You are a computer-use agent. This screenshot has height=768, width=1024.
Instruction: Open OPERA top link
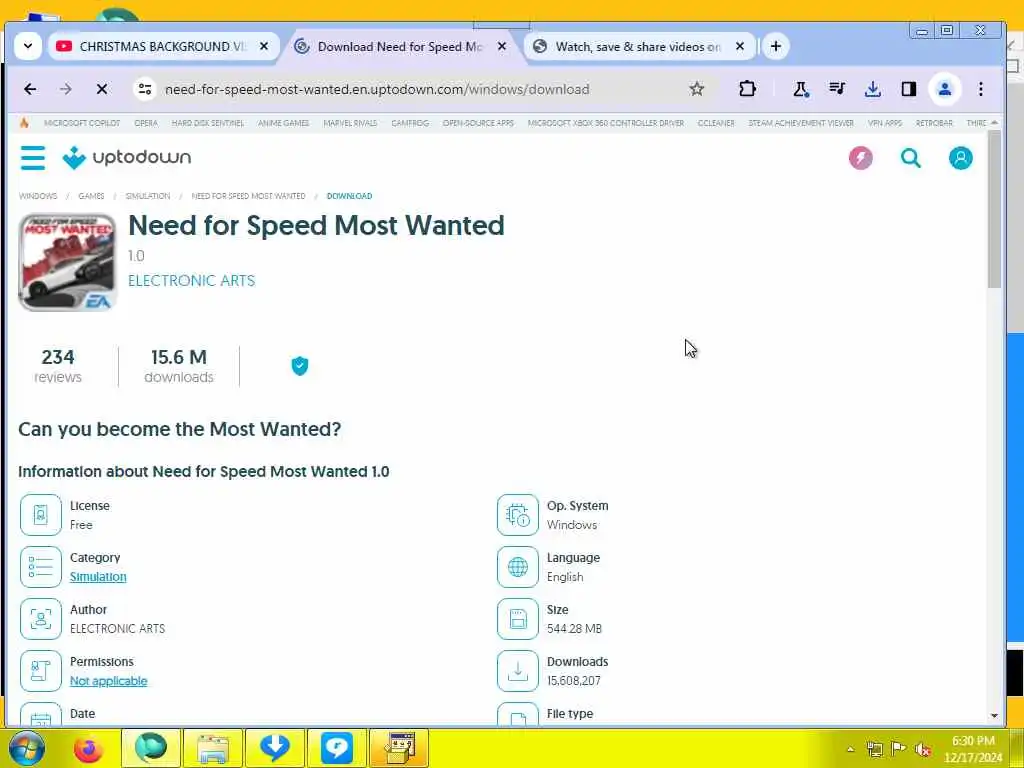coord(146,123)
